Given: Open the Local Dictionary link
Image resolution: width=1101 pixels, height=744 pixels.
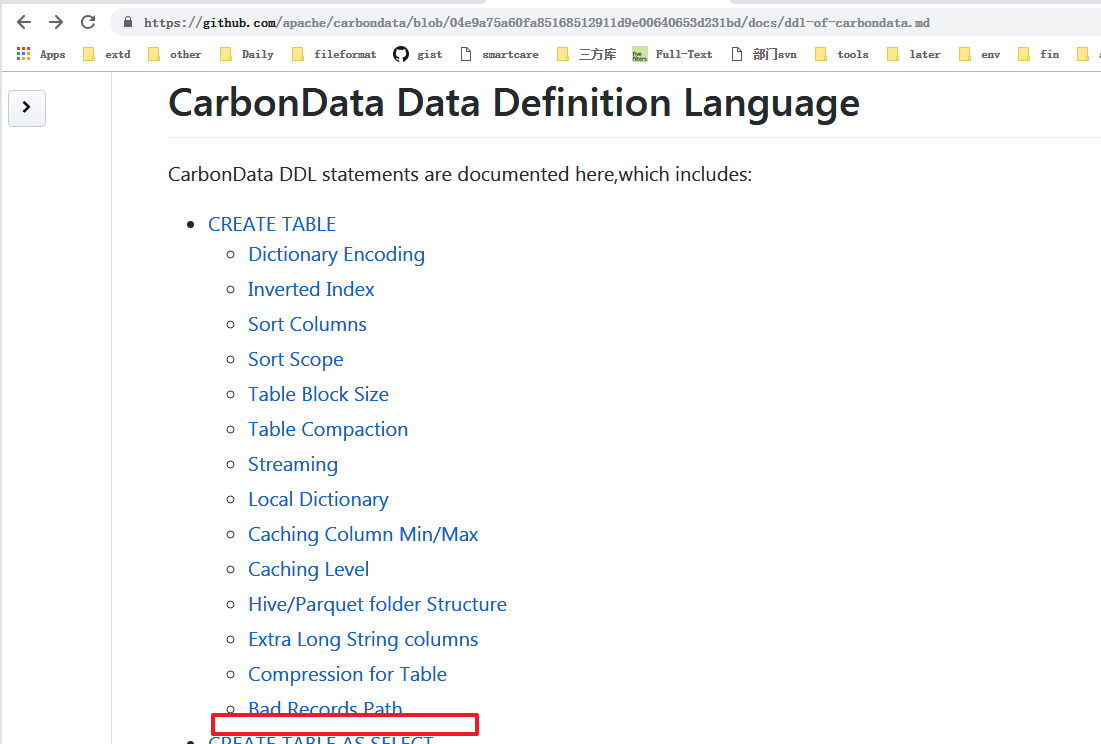Looking at the screenshot, I should [318, 500].
